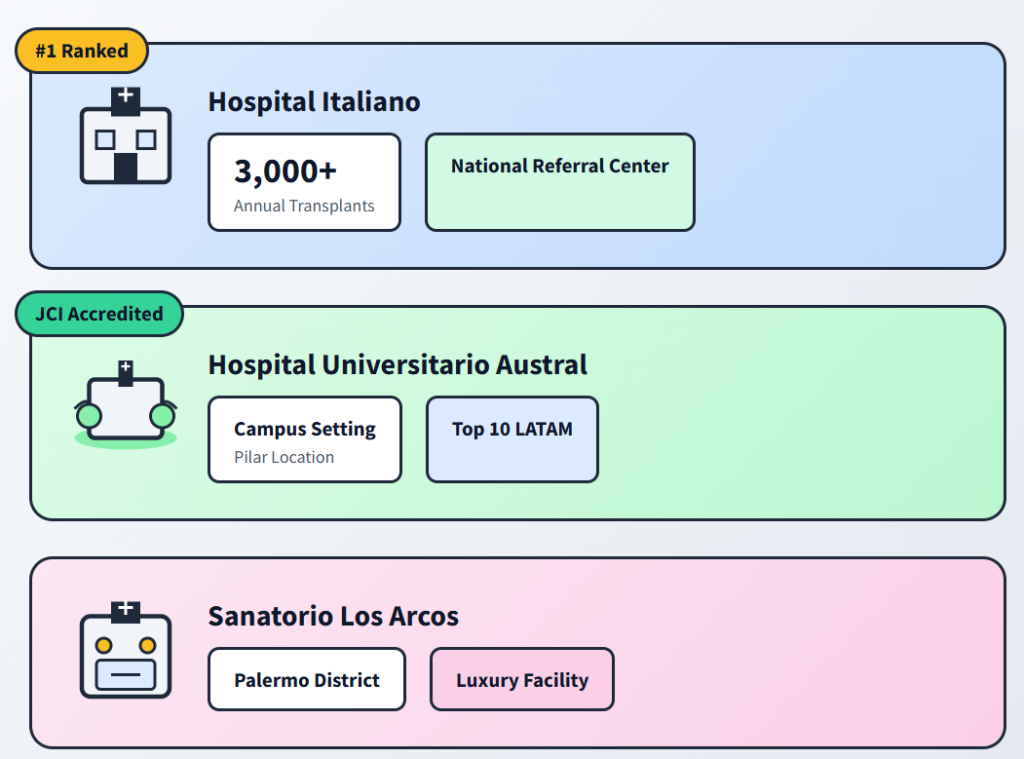Click the 3,000+ number text
The height and width of the screenshot is (759, 1024).
[285, 172]
